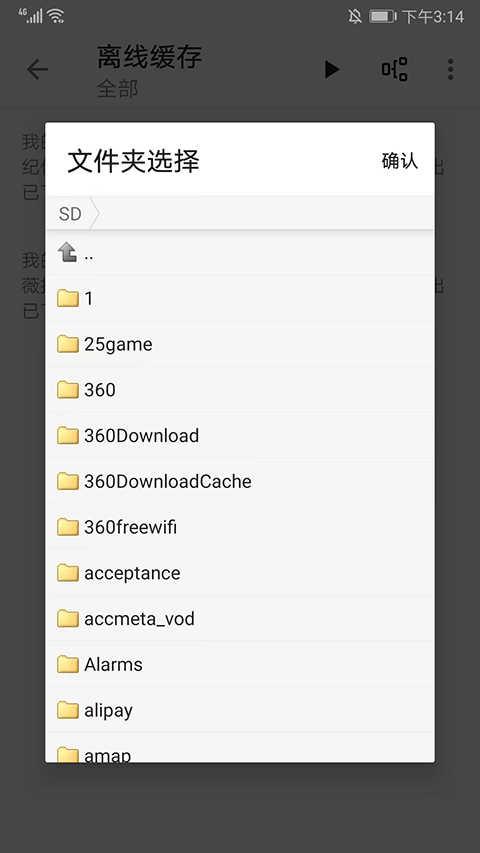Select the SD breadcrumb path
The height and width of the screenshot is (853, 480).
point(70,214)
